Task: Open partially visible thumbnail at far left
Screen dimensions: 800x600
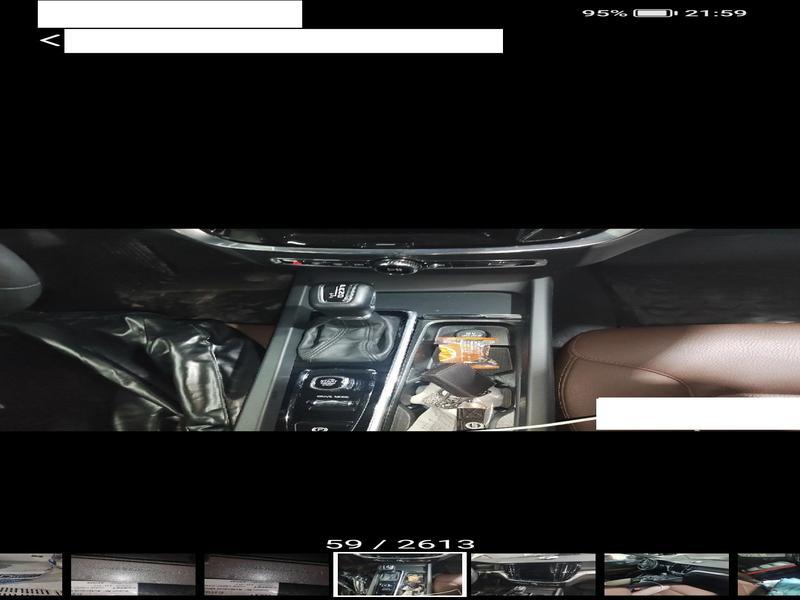Action: pos(30,575)
